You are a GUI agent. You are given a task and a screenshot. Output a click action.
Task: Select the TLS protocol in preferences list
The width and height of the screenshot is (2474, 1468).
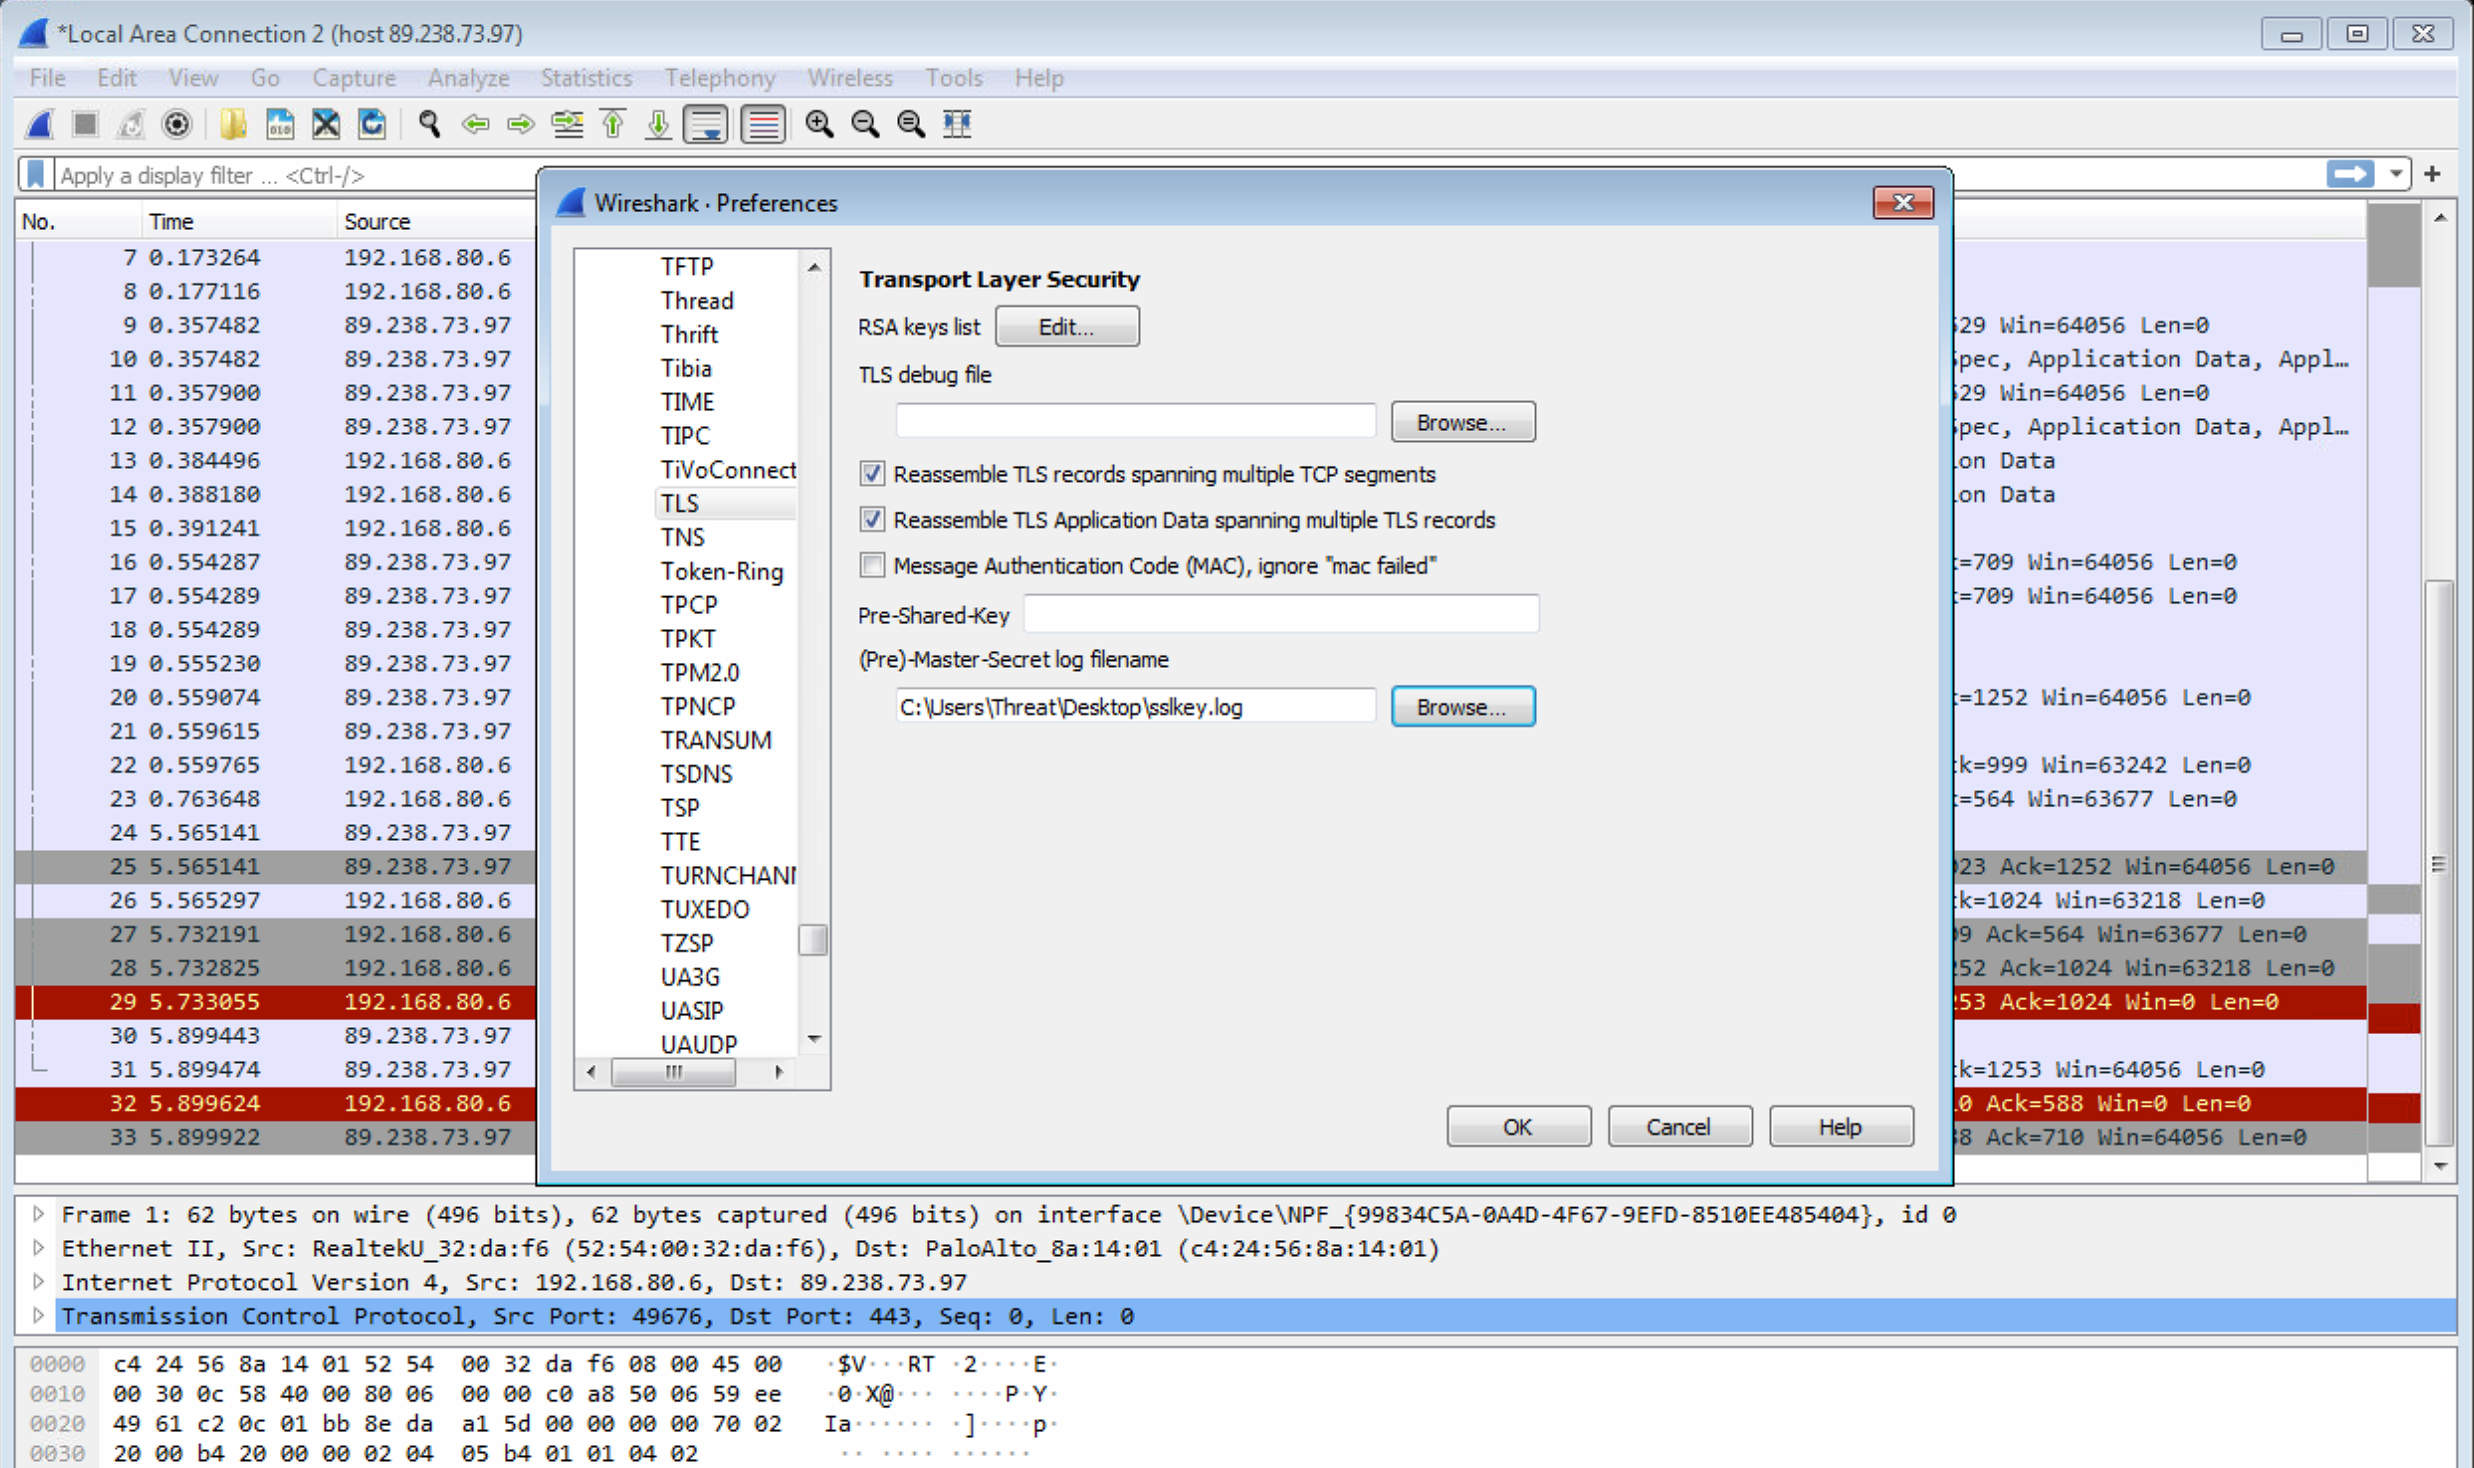(679, 503)
